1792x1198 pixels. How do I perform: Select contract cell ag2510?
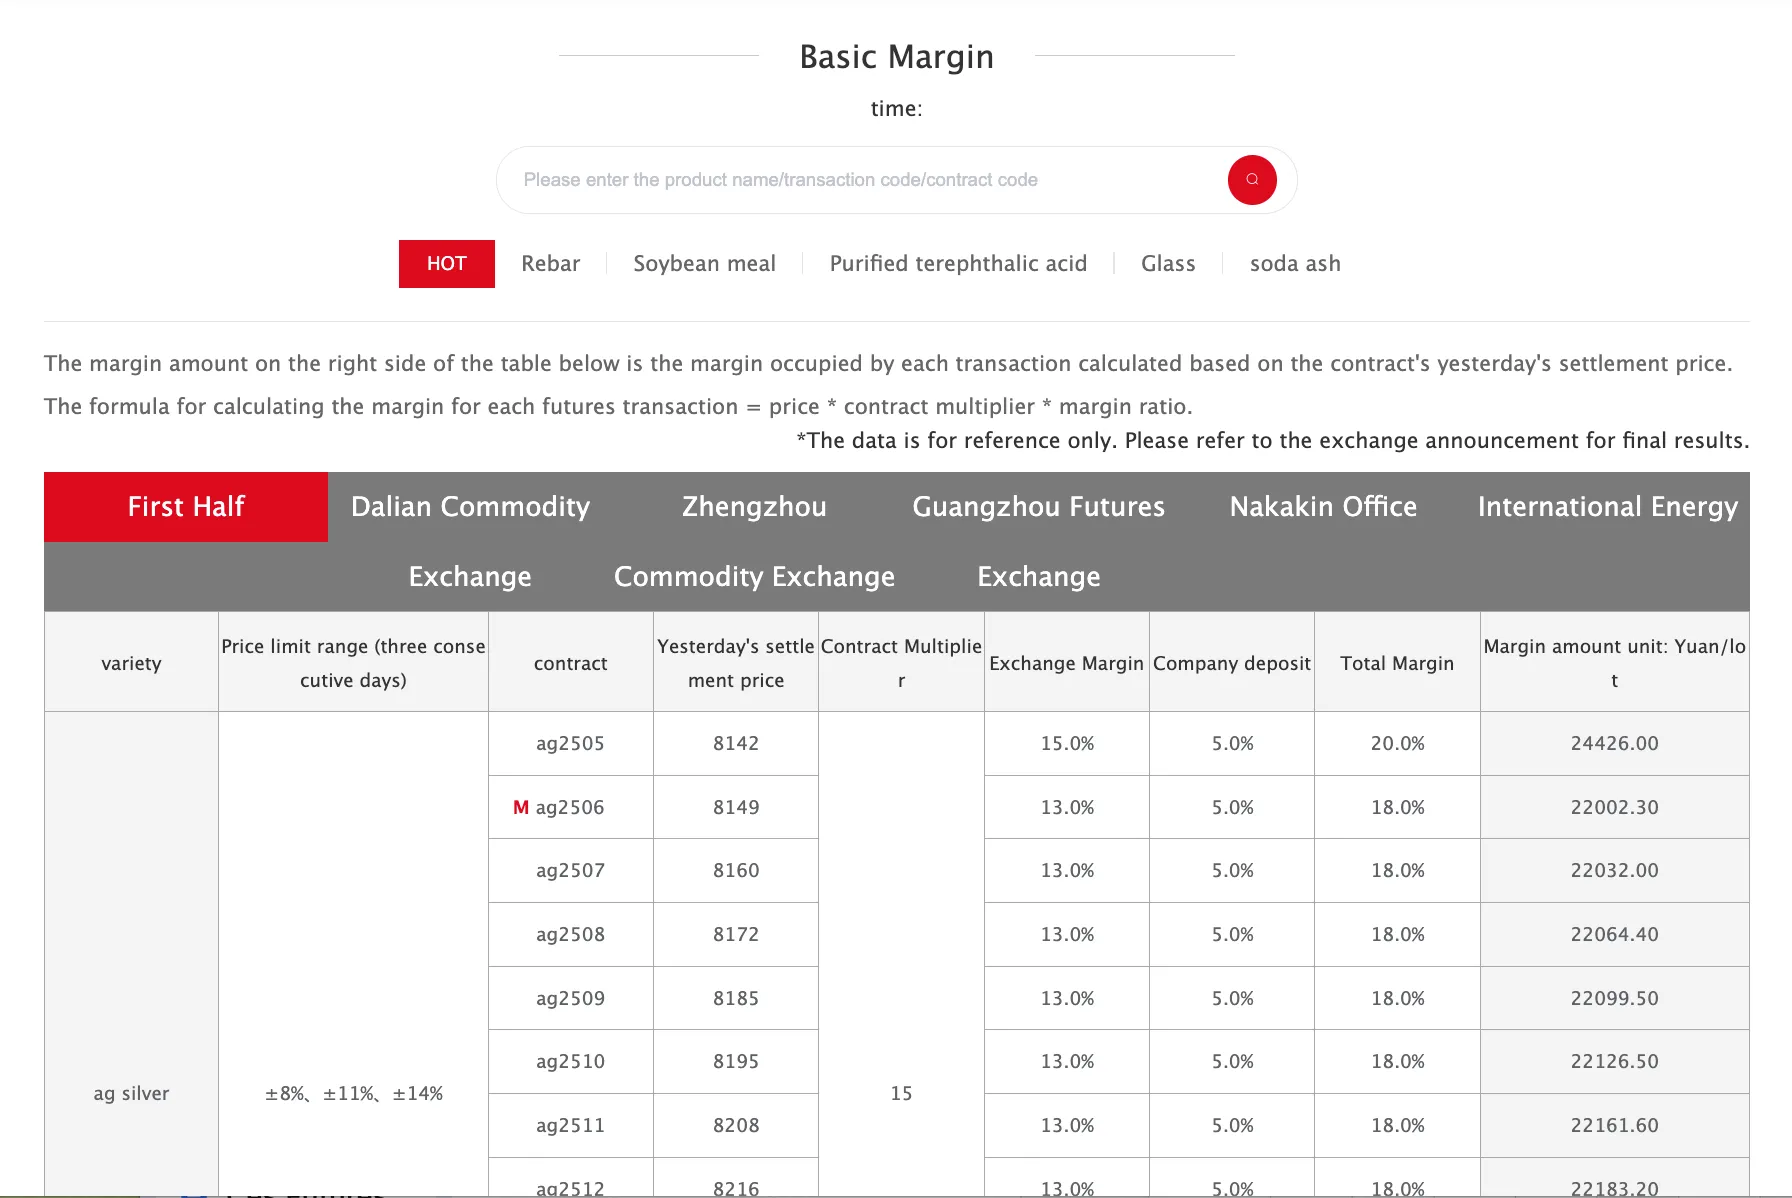tap(571, 1062)
